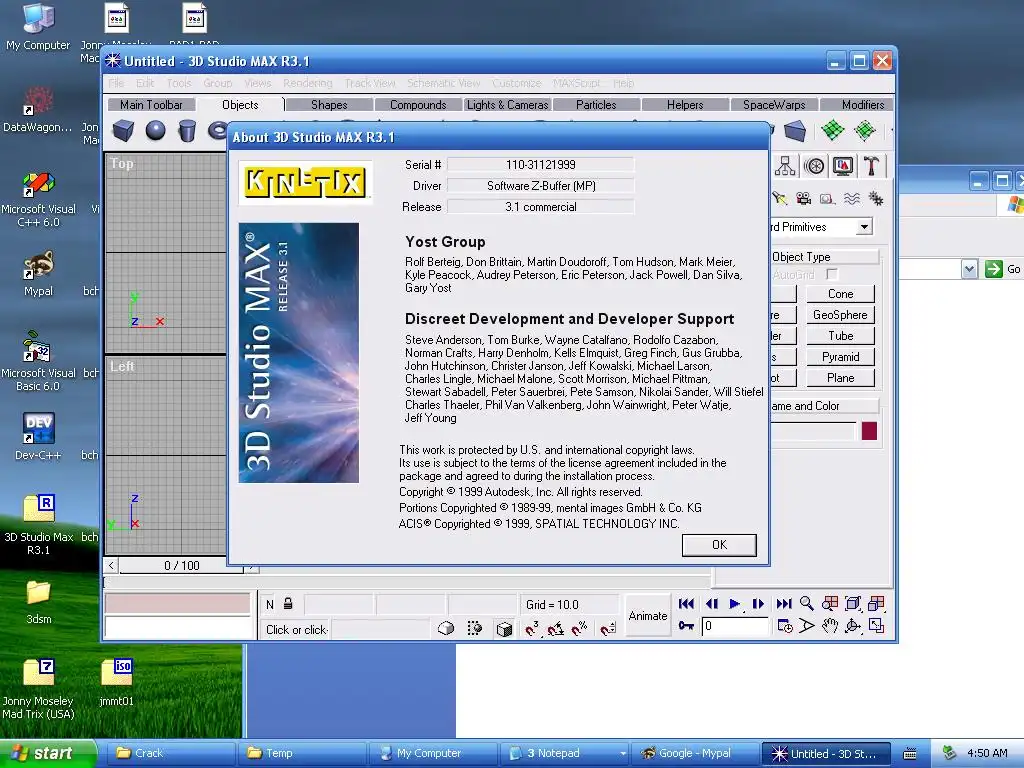Screen dimensions: 1024x768
Task: Select the Box primitive icon in the Objects shelf
Action: [123, 131]
